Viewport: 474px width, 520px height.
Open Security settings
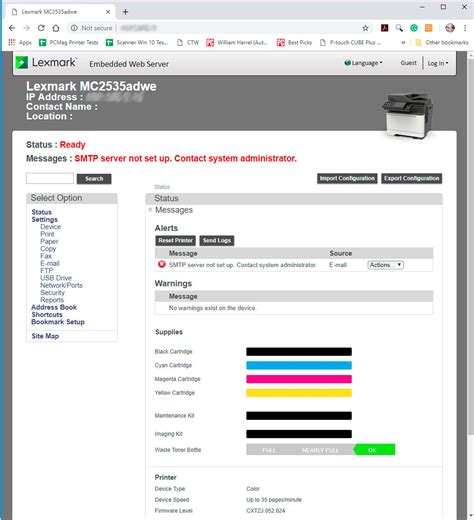click(52, 293)
